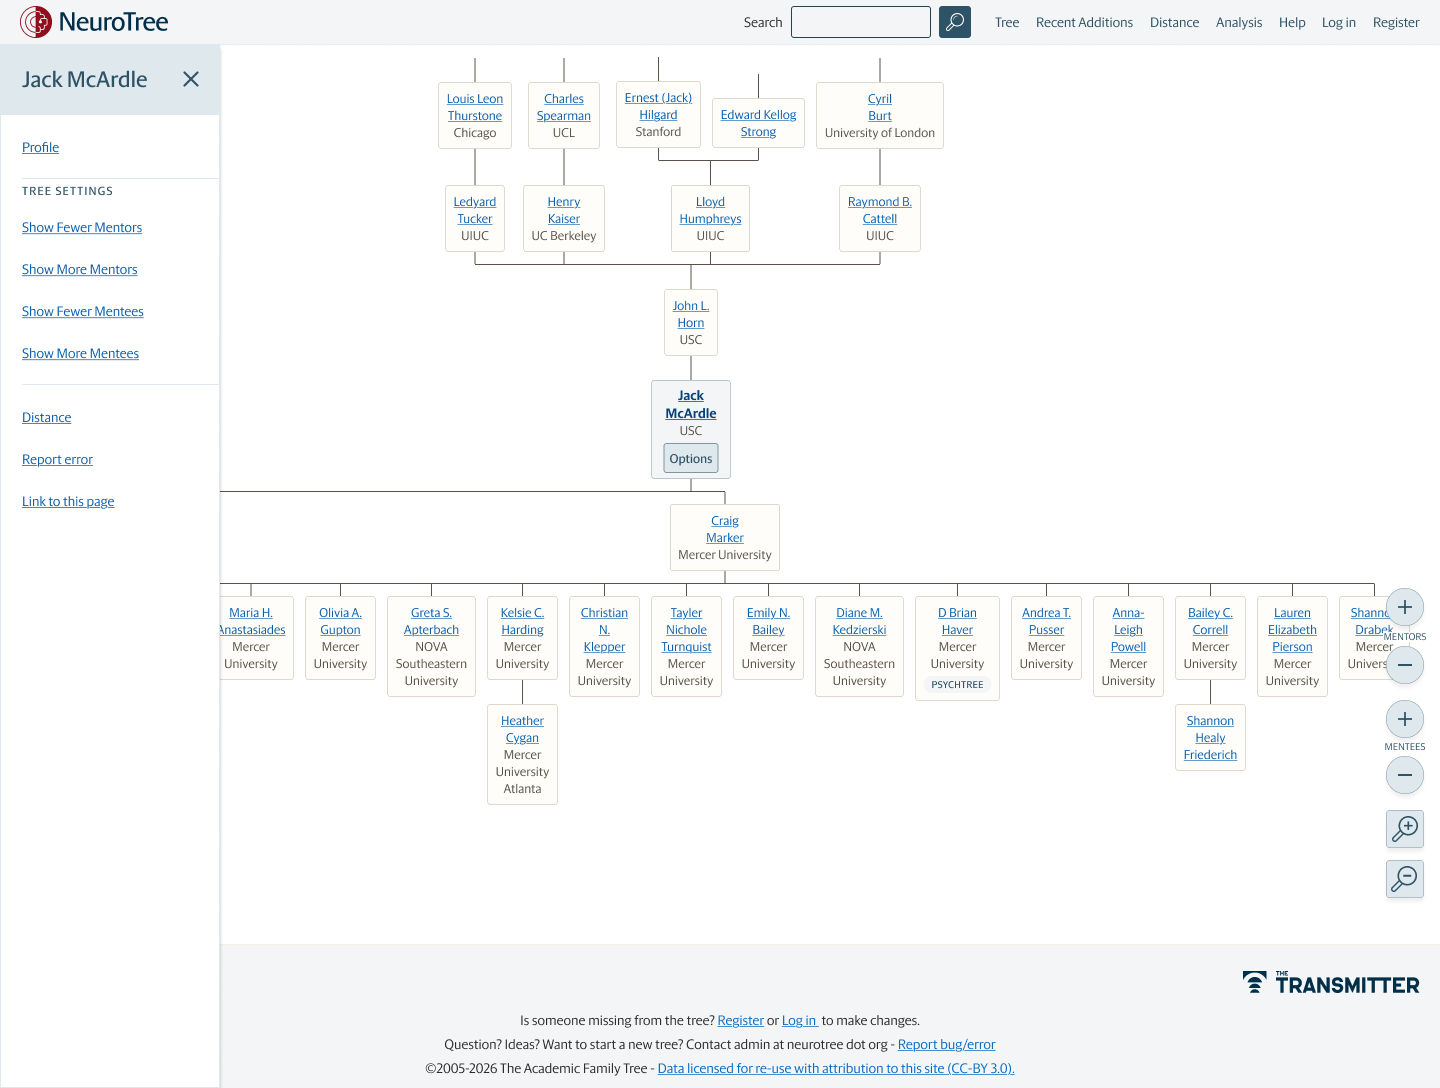Open the Profile link in sidebar
Image resolution: width=1440 pixels, height=1088 pixels.
tap(41, 147)
